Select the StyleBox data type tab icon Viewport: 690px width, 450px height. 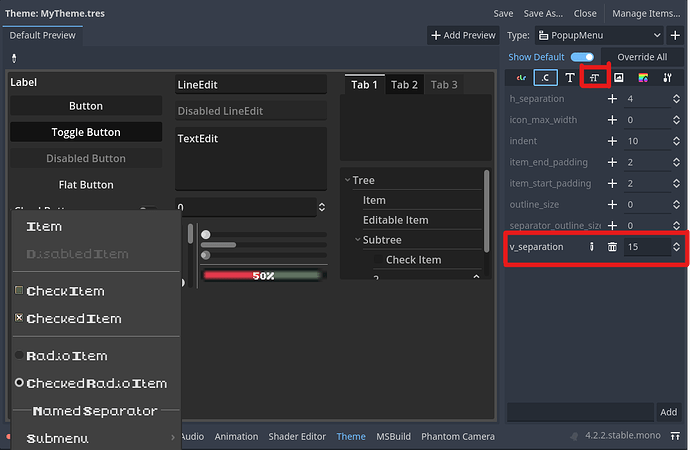tap(643, 78)
